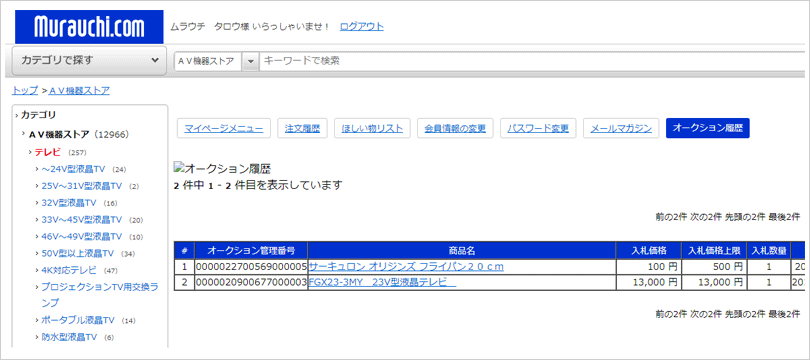Open 50V型以上液晶TV category
Image resolution: width=810 pixels, height=360 pixels.
pos(77,254)
